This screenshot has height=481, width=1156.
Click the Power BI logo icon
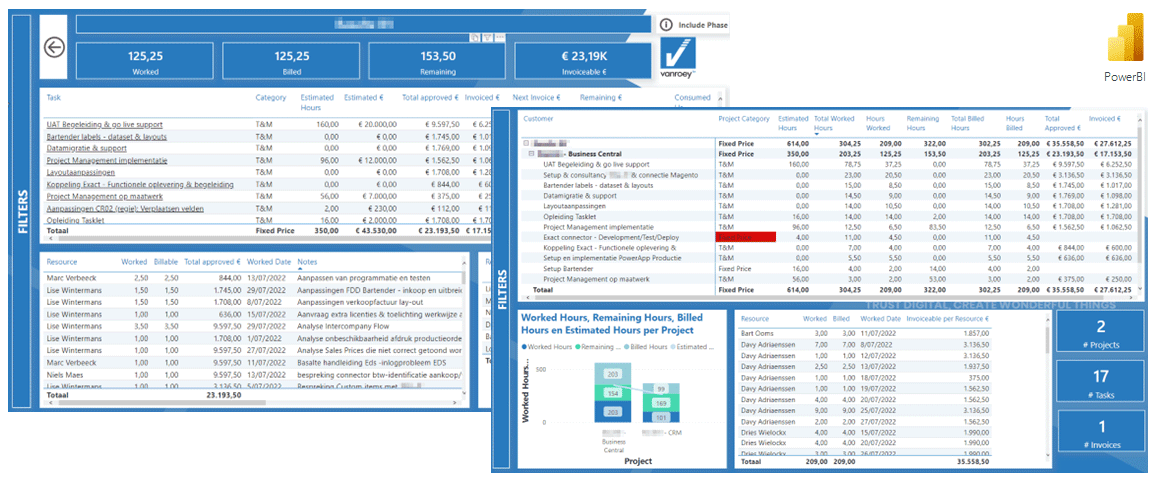click(1126, 39)
